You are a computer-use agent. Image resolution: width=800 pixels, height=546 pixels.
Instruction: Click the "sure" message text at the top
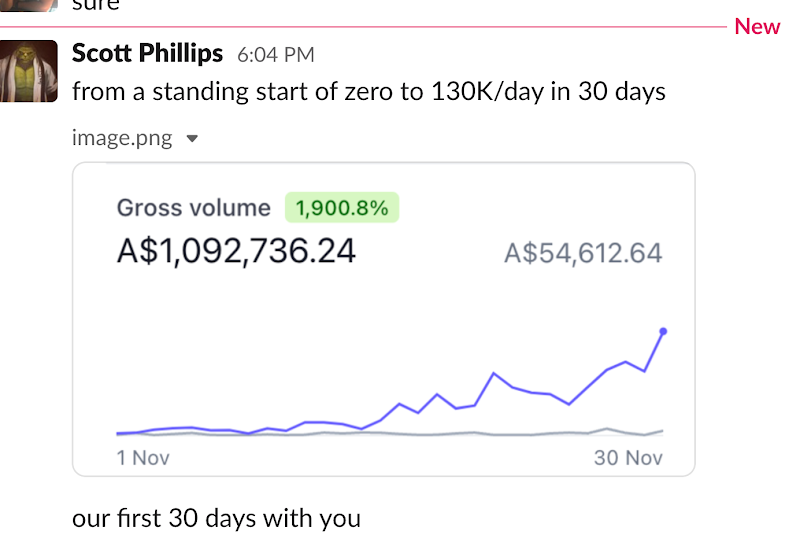pos(96,5)
